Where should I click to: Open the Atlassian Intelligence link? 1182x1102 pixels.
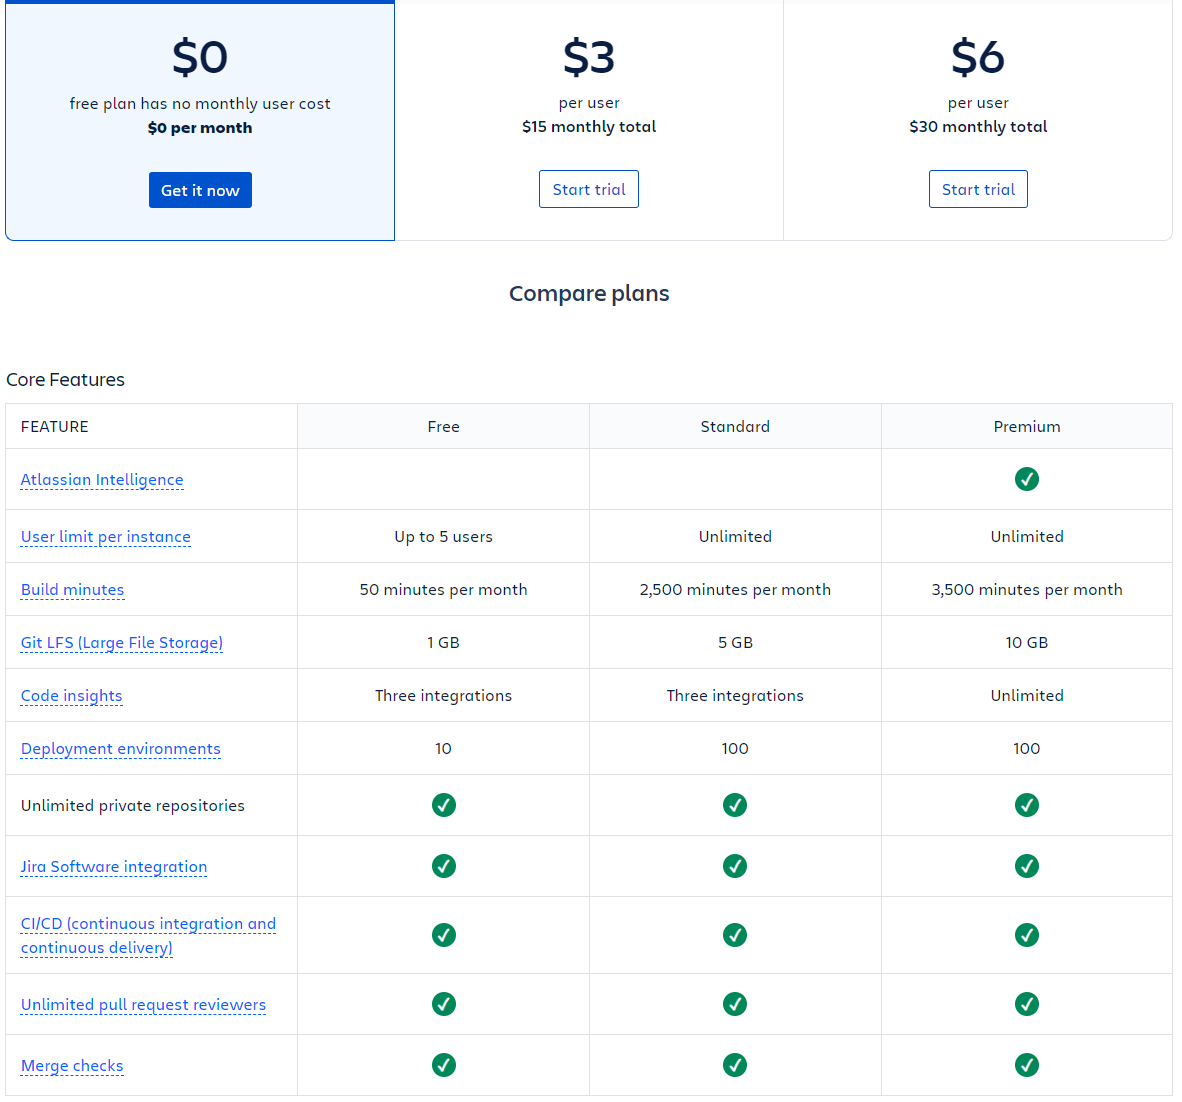(x=102, y=479)
